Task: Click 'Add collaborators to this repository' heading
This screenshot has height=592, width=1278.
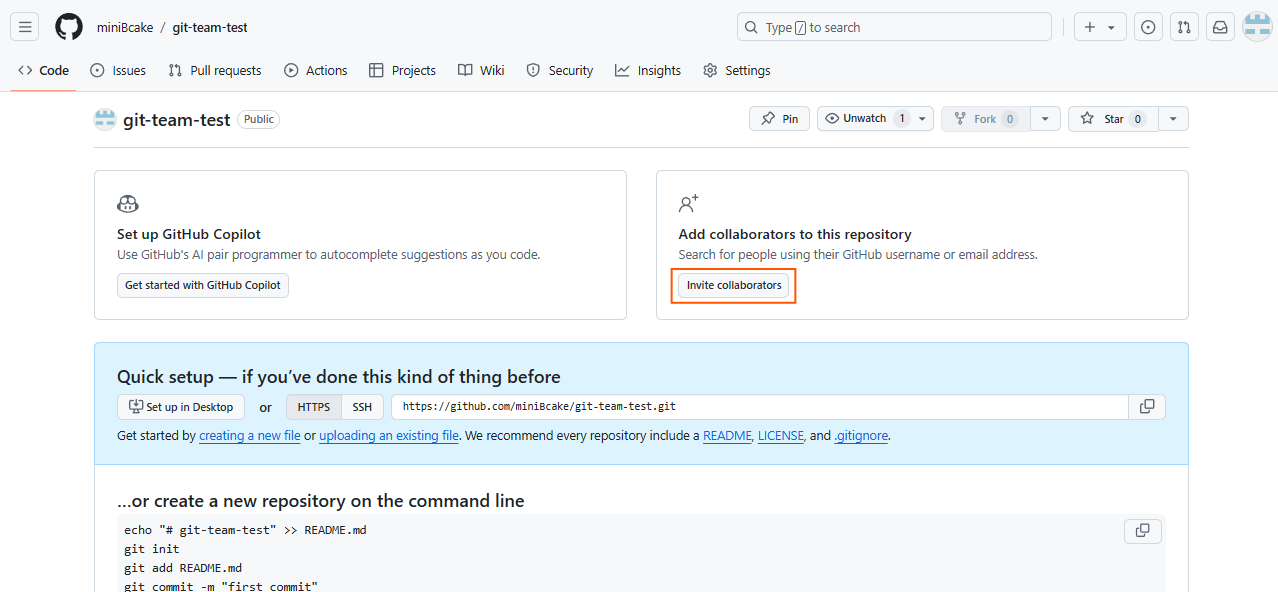Action: [x=795, y=234]
